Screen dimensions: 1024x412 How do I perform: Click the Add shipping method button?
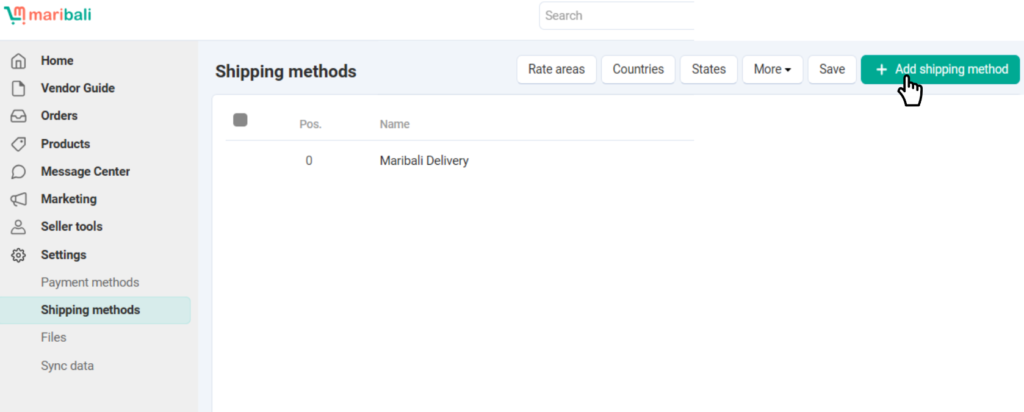[940, 70]
